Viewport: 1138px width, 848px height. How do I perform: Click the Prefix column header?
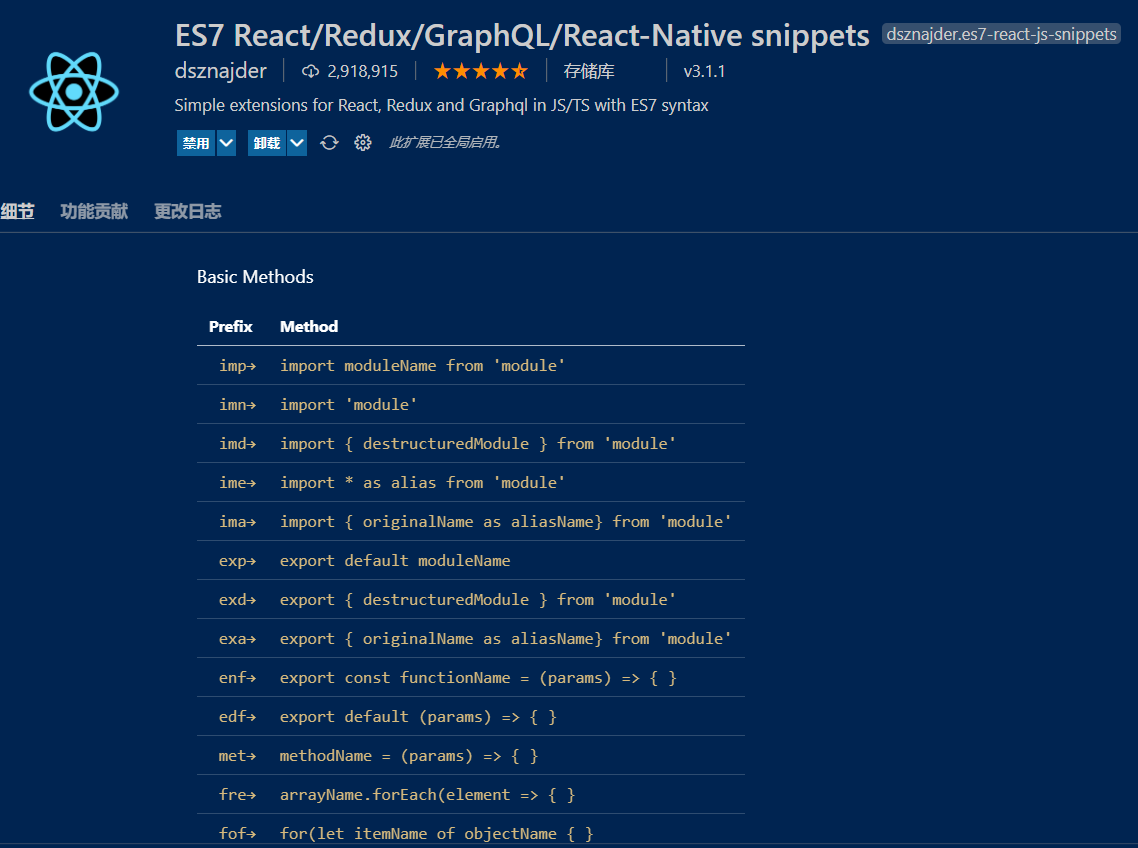pos(231,327)
